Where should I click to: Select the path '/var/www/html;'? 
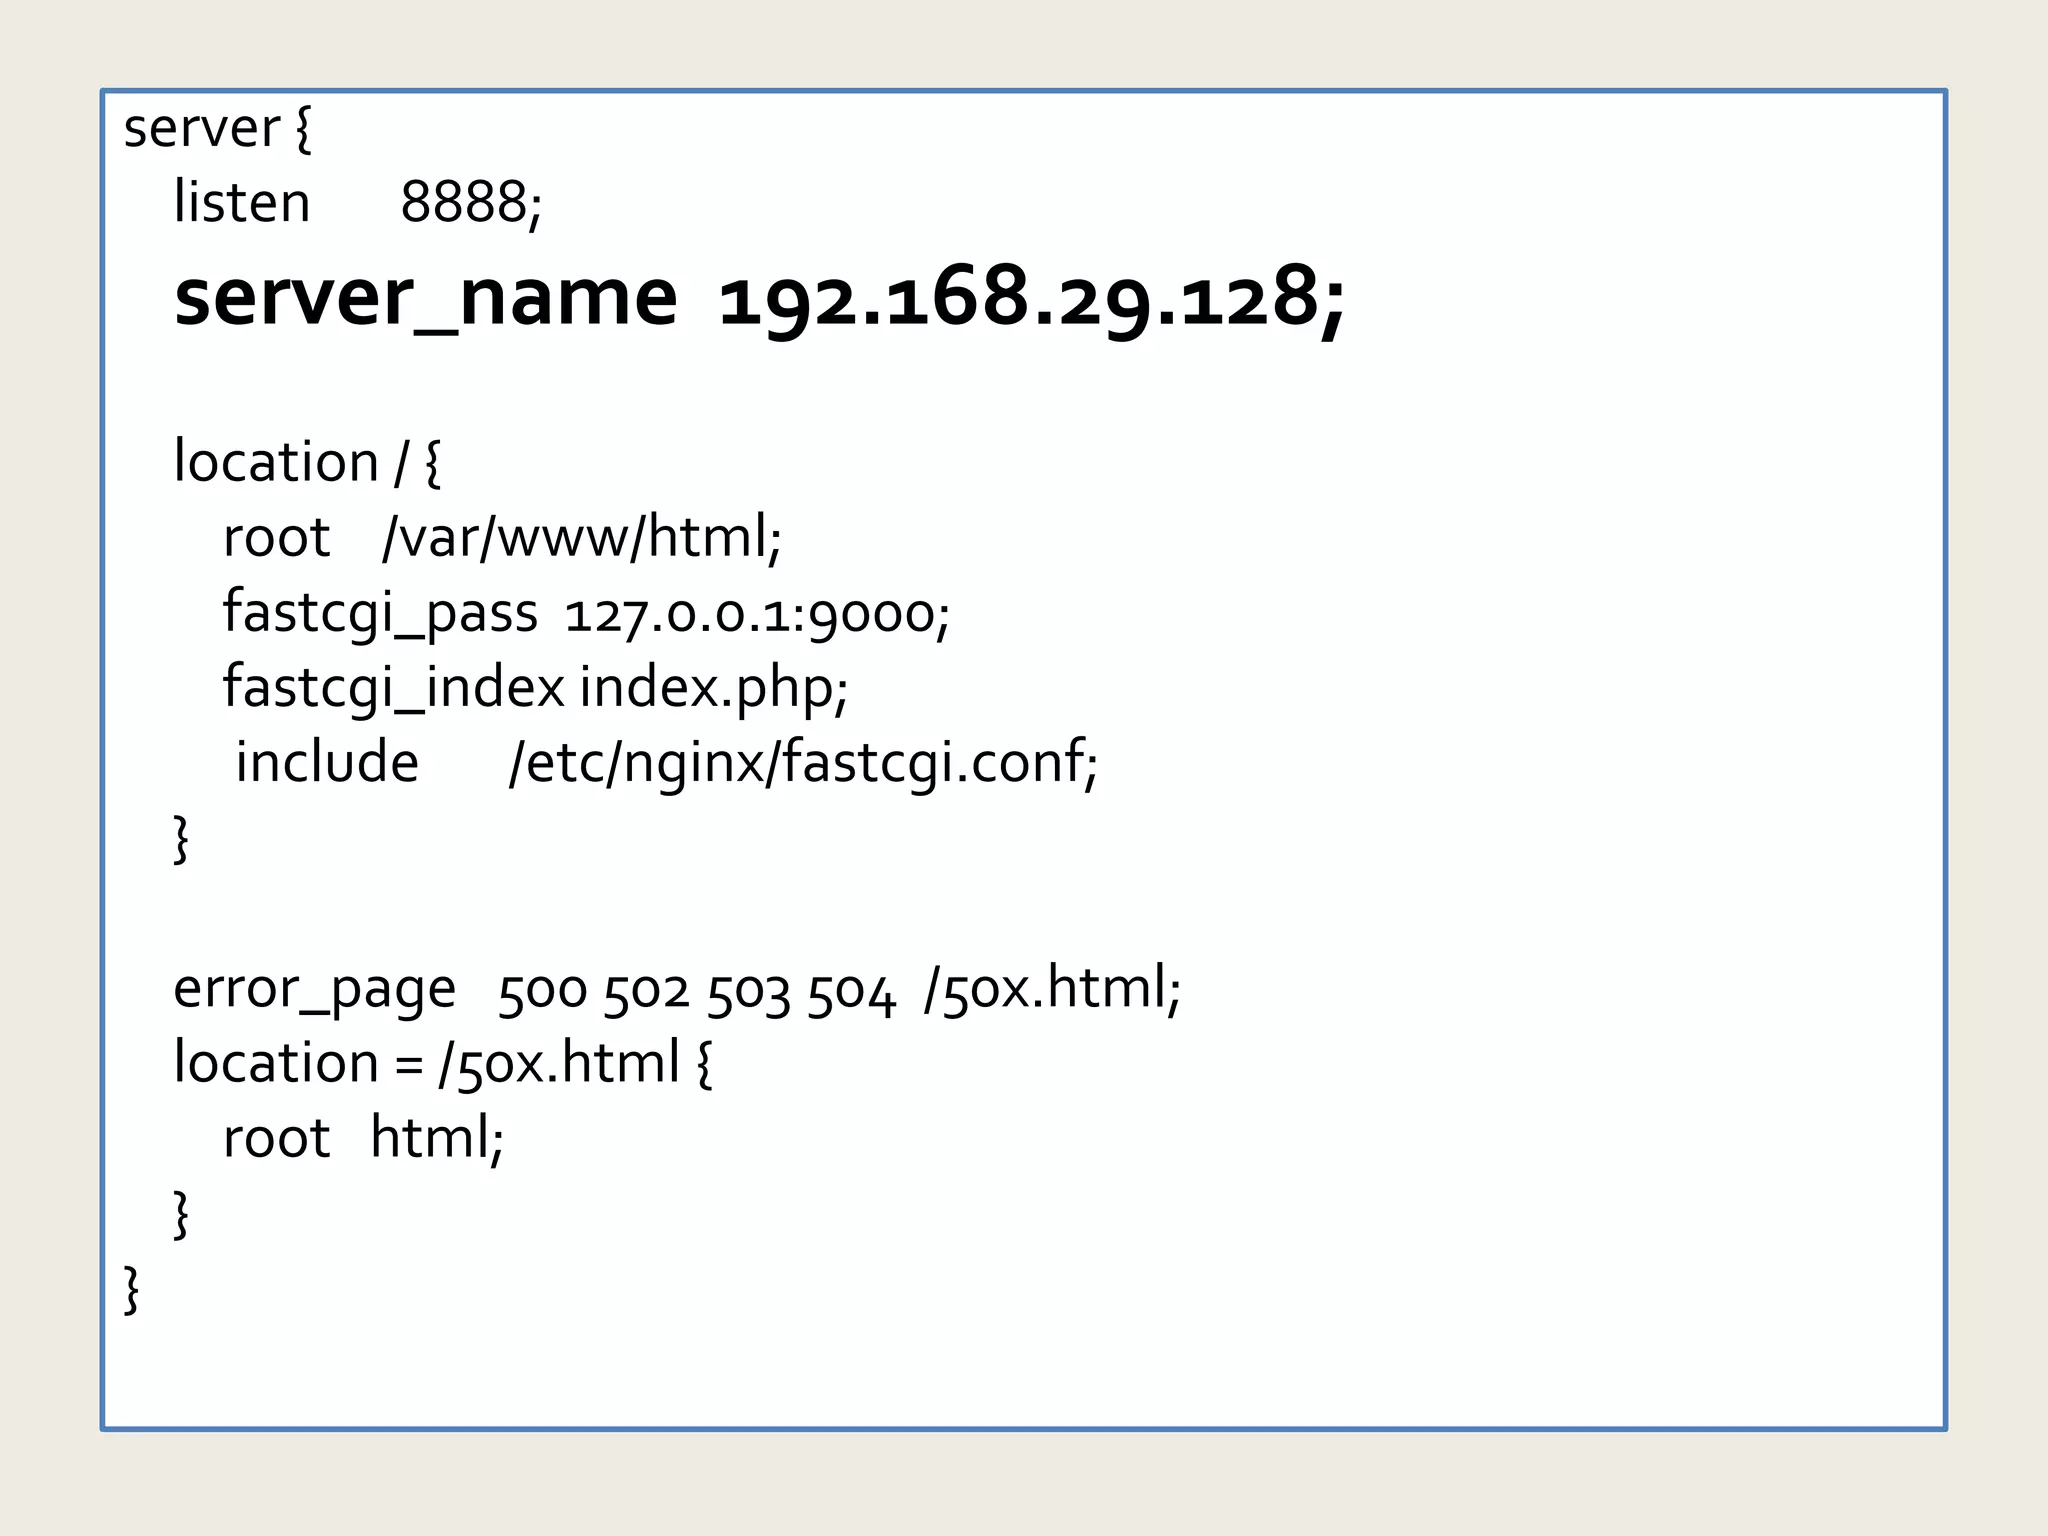click(582, 538)
